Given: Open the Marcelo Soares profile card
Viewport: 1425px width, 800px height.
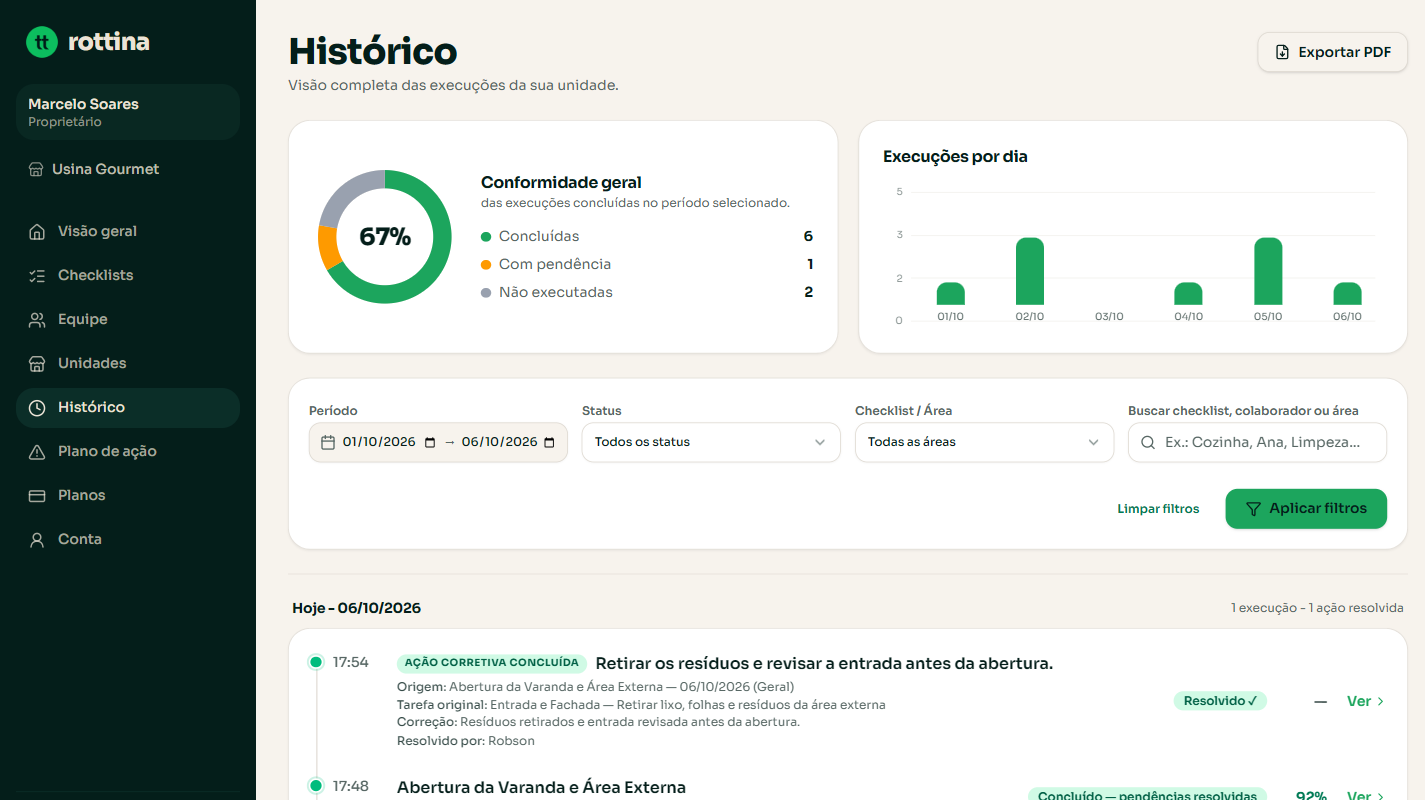Looking at the screenshot, I should click(128, 112).
